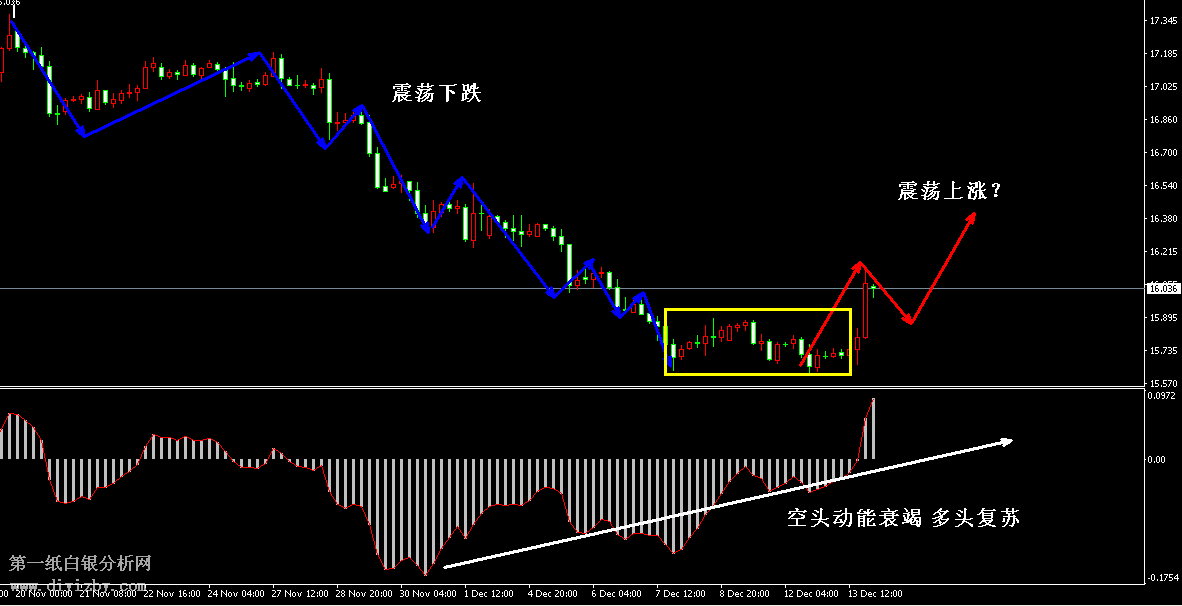This screenshot has width=1182, height=606.
Task: Click the 15.570 price axis label
Action: click(1162, 384)
